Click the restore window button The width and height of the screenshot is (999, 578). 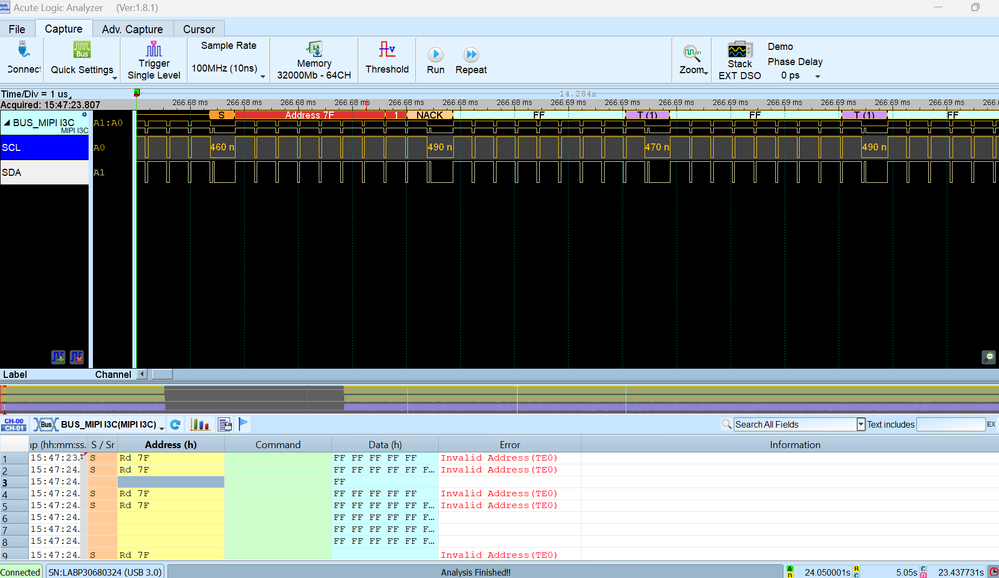tap(975, 8)
